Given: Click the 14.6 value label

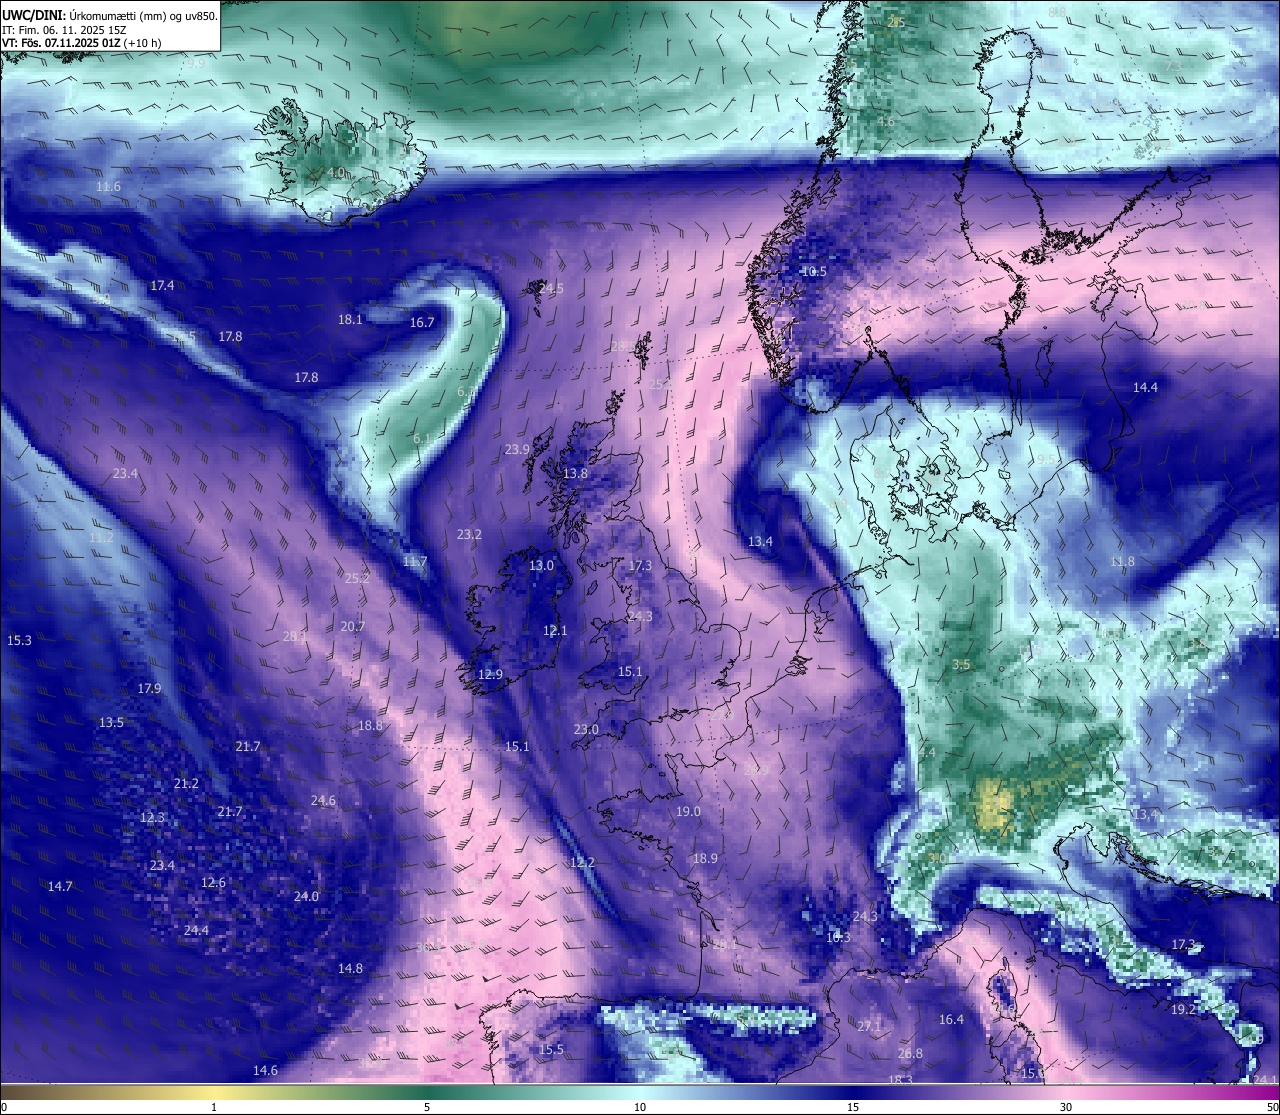Looking at the screenshot, I should [265, 1071].
